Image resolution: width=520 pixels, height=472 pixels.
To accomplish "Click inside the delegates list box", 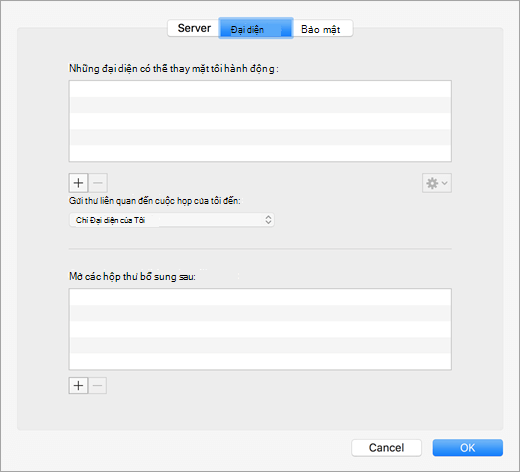I will (260, 121).
